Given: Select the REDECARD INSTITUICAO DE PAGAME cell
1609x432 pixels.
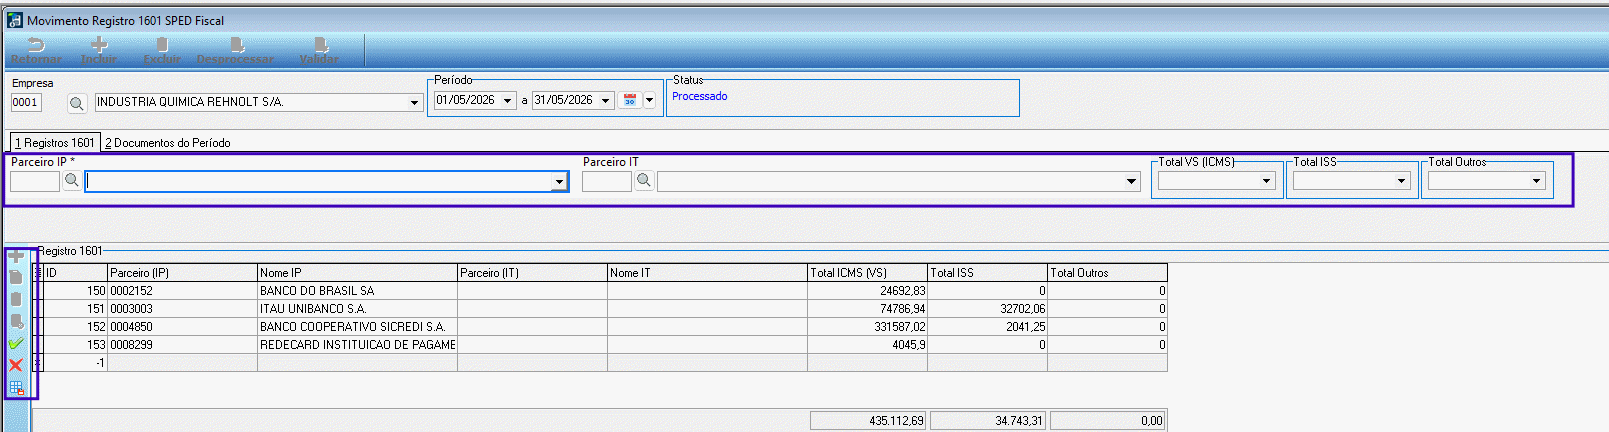Looking at the screenshot, I should [357, 345].
